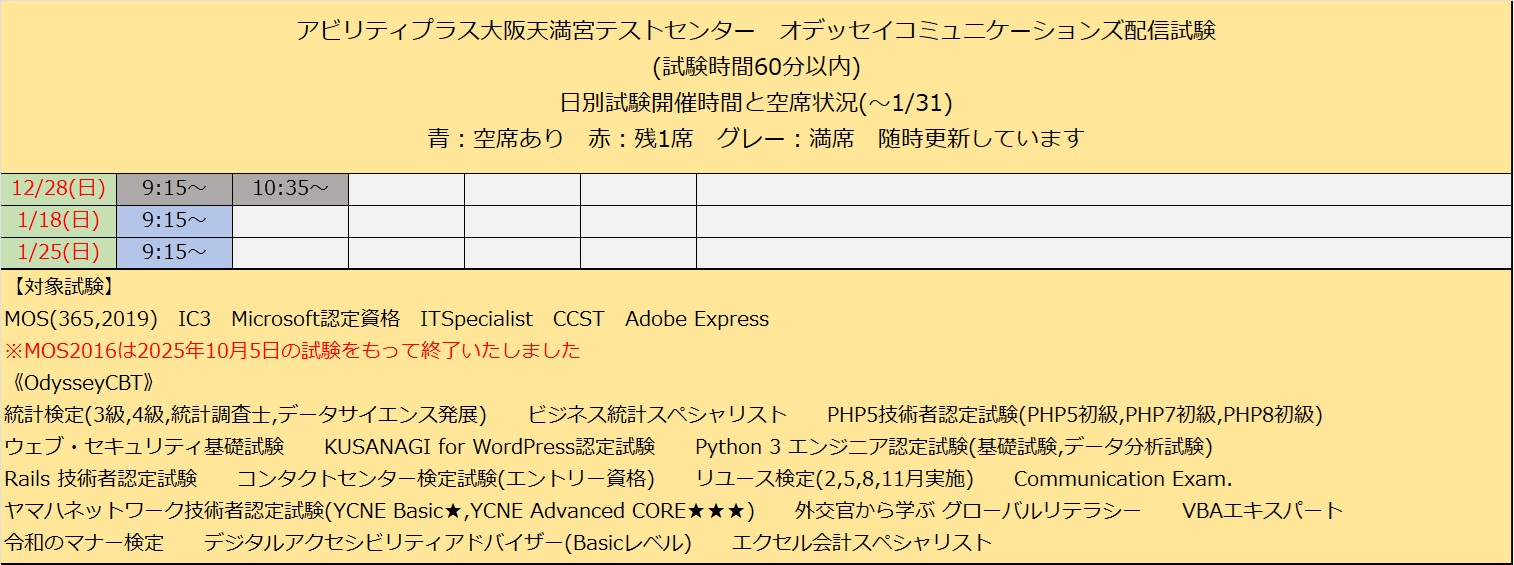Choose the blue 9:15～ slot on 1/18

[174, 221]
